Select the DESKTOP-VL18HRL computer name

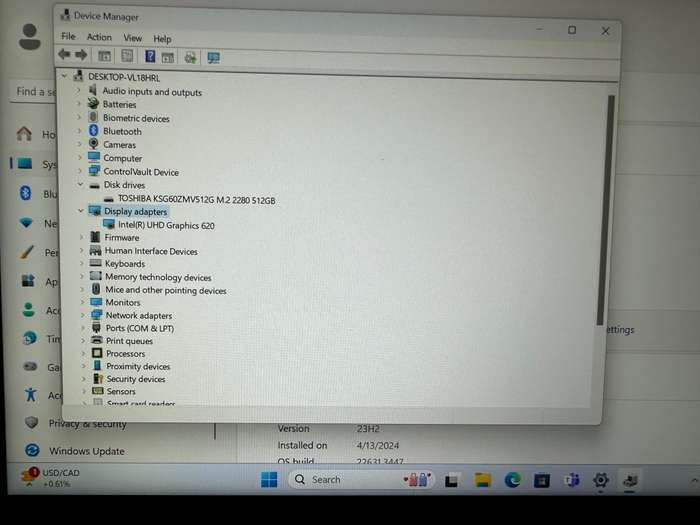pos(124,77)
